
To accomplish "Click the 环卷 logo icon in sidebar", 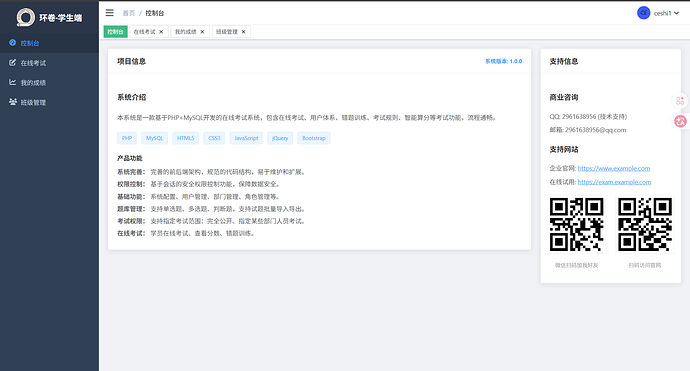I will click(26, 18).
